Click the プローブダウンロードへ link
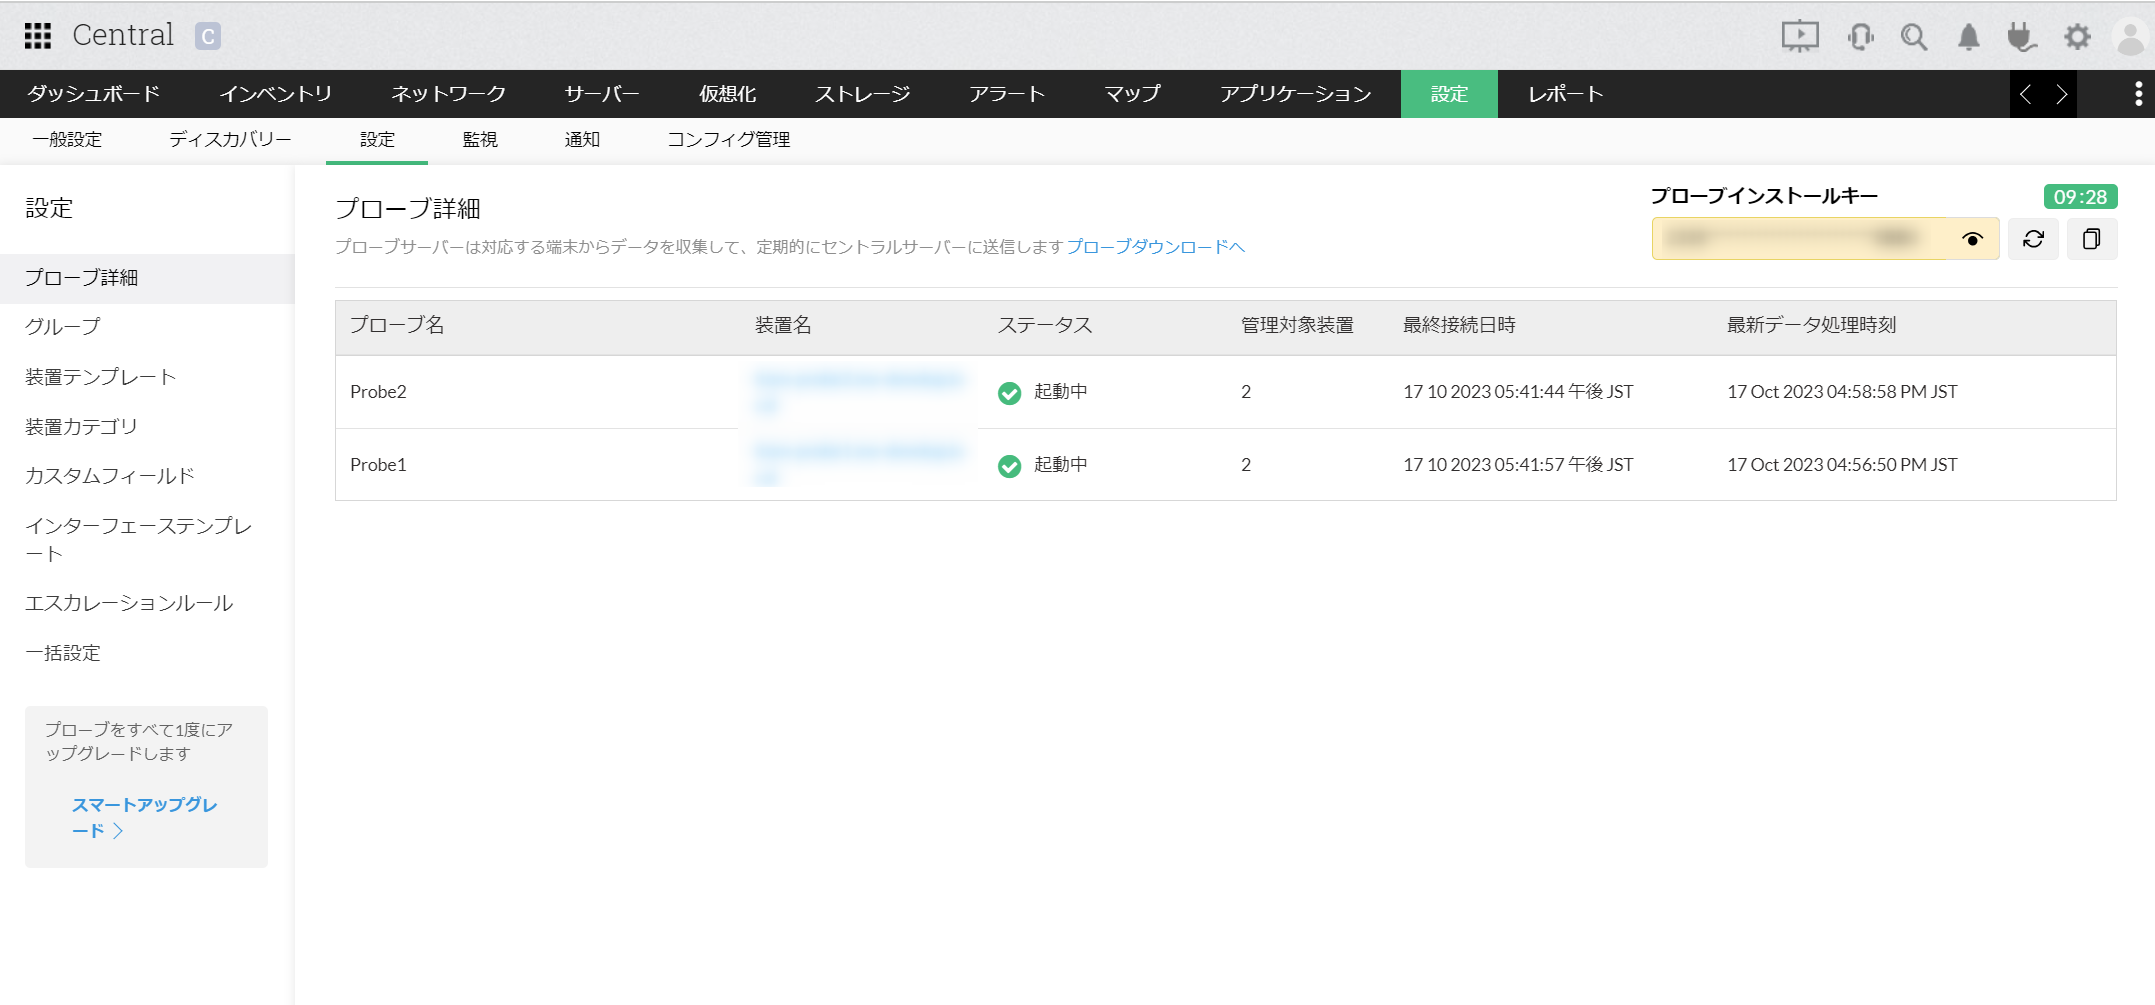The height and width of the screenshot is (1005, 2155). pyautogui.click(x=1155, y=247)
